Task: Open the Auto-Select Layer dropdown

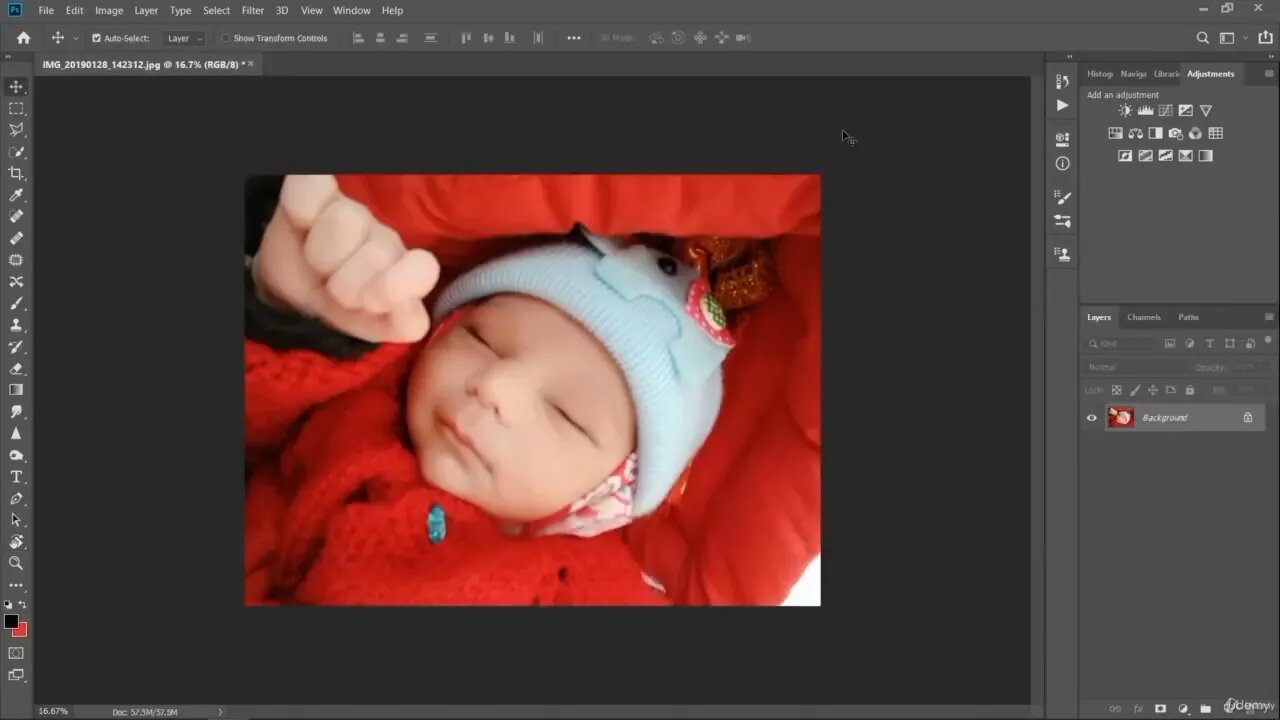Action: click(x=185, y=38)
